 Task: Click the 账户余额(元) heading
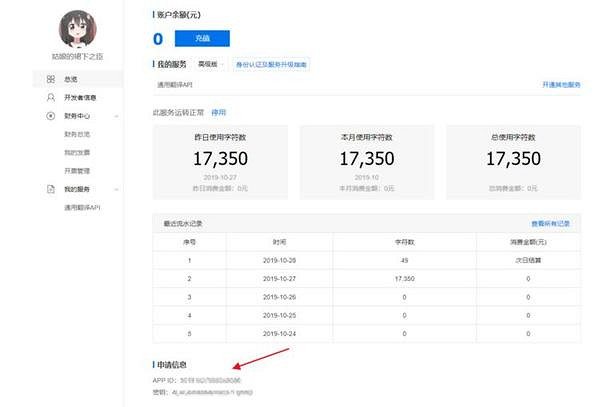click(179, 15)
